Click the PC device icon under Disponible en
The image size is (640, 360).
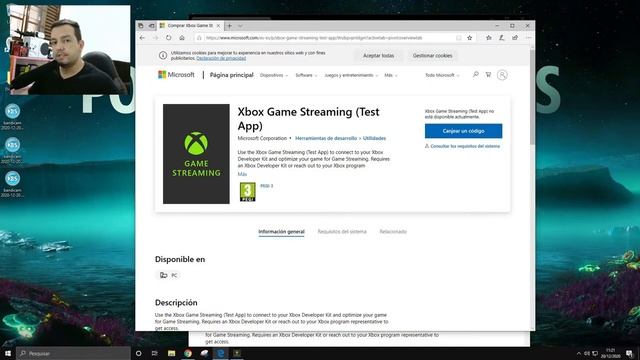click(x=164, y=275)
